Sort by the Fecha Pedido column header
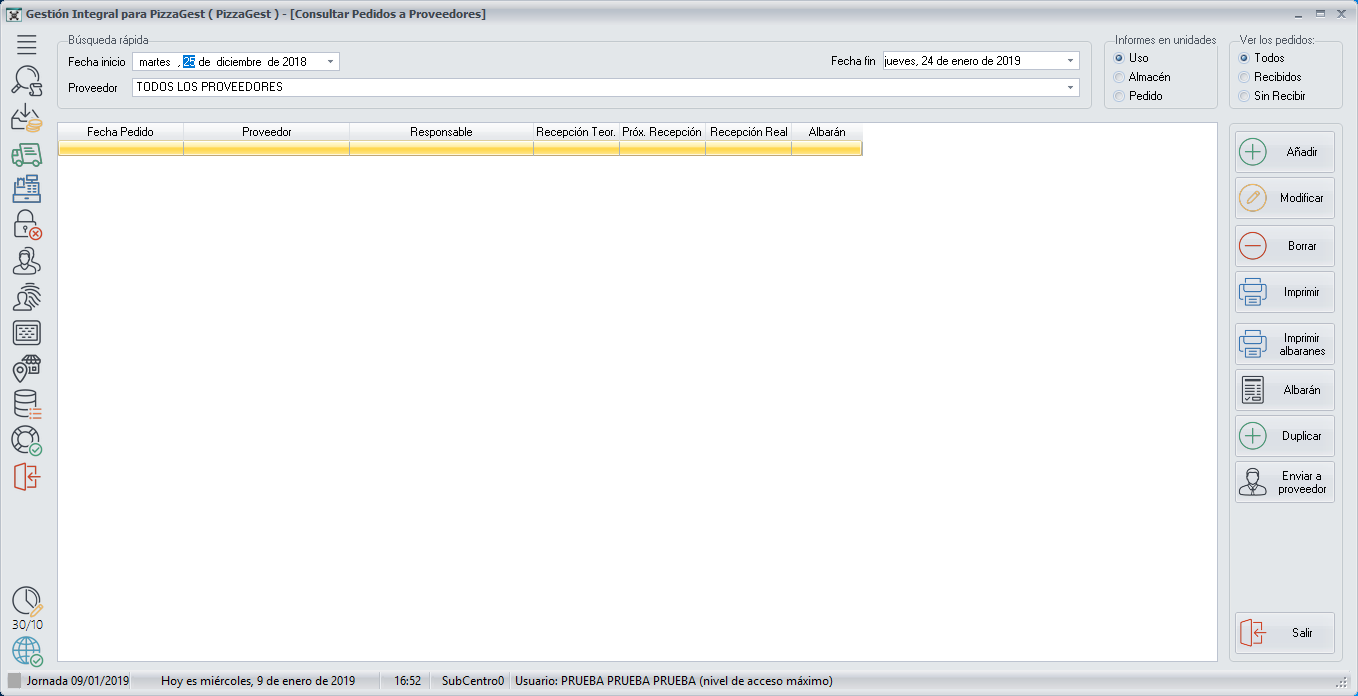1358x696 pixels. [x=120, y=132]
